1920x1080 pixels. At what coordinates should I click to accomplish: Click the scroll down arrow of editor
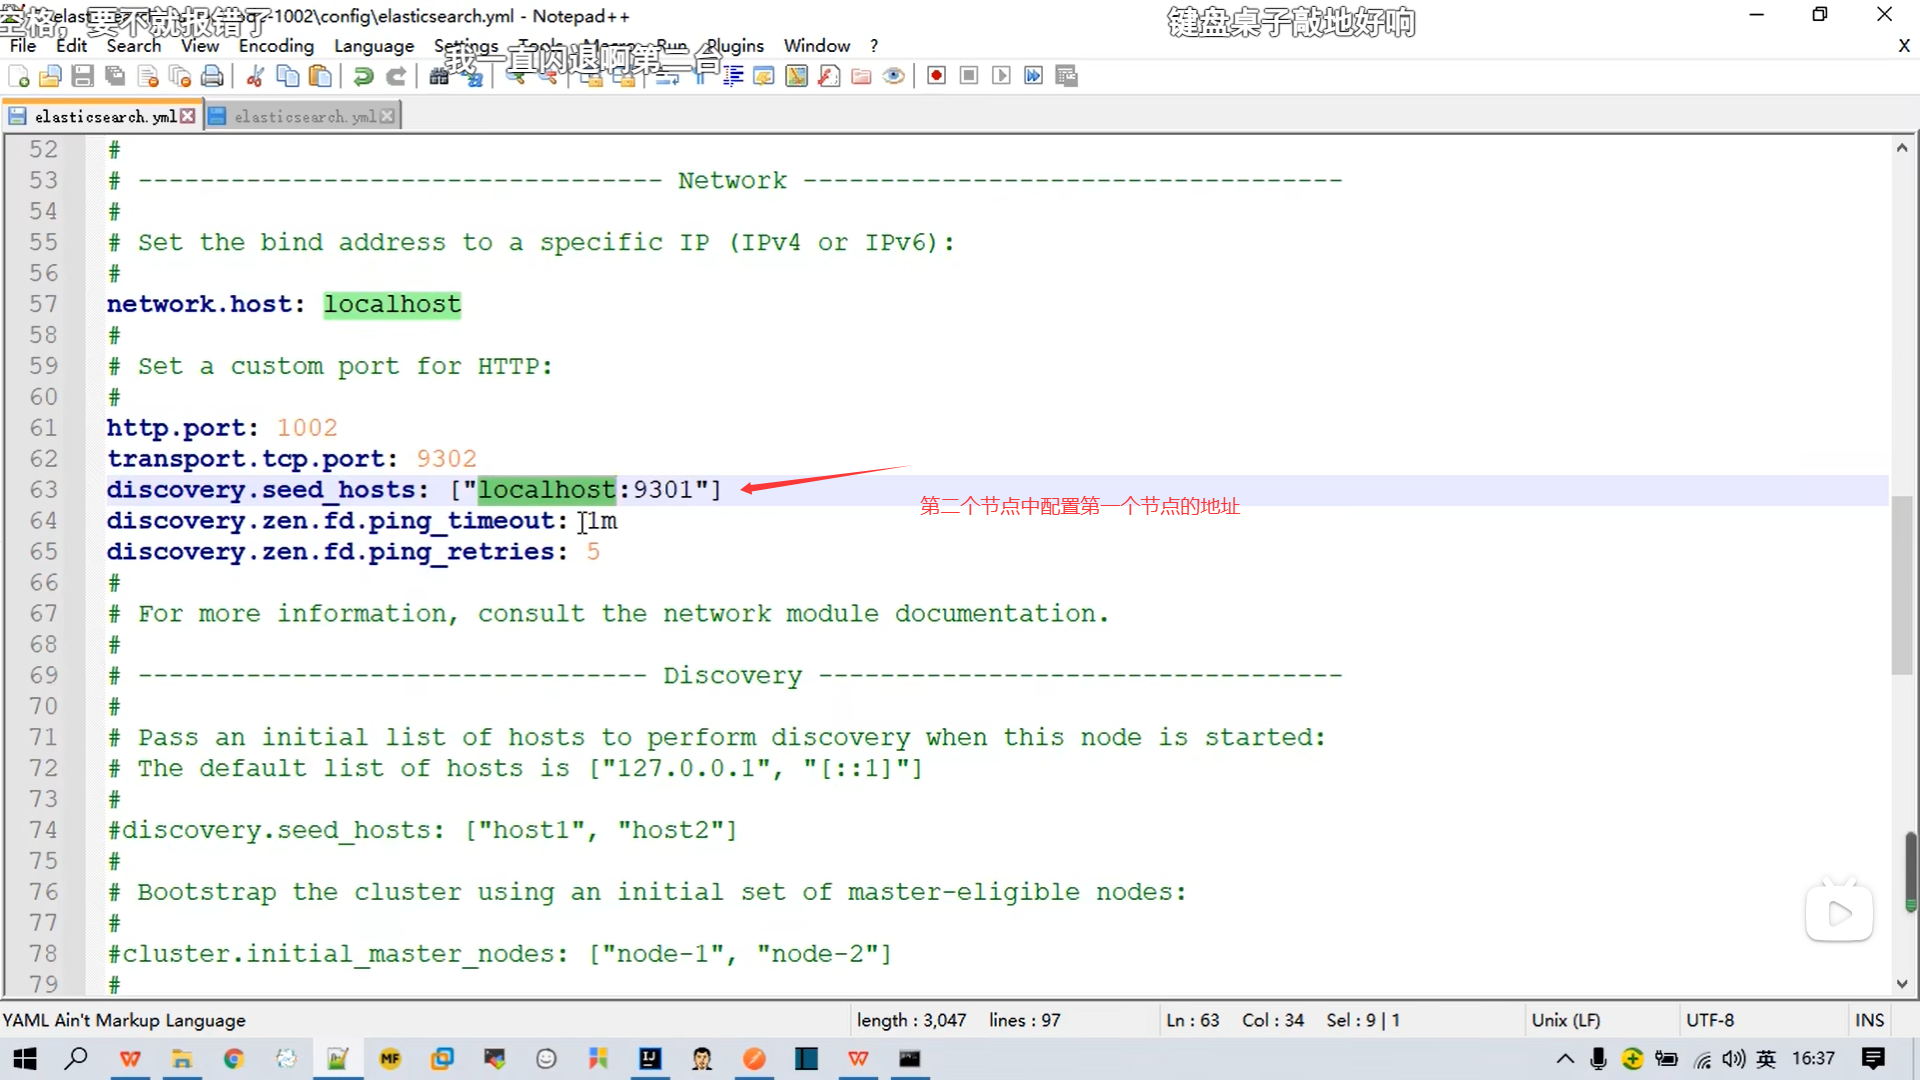click(x=1901, y=984)
